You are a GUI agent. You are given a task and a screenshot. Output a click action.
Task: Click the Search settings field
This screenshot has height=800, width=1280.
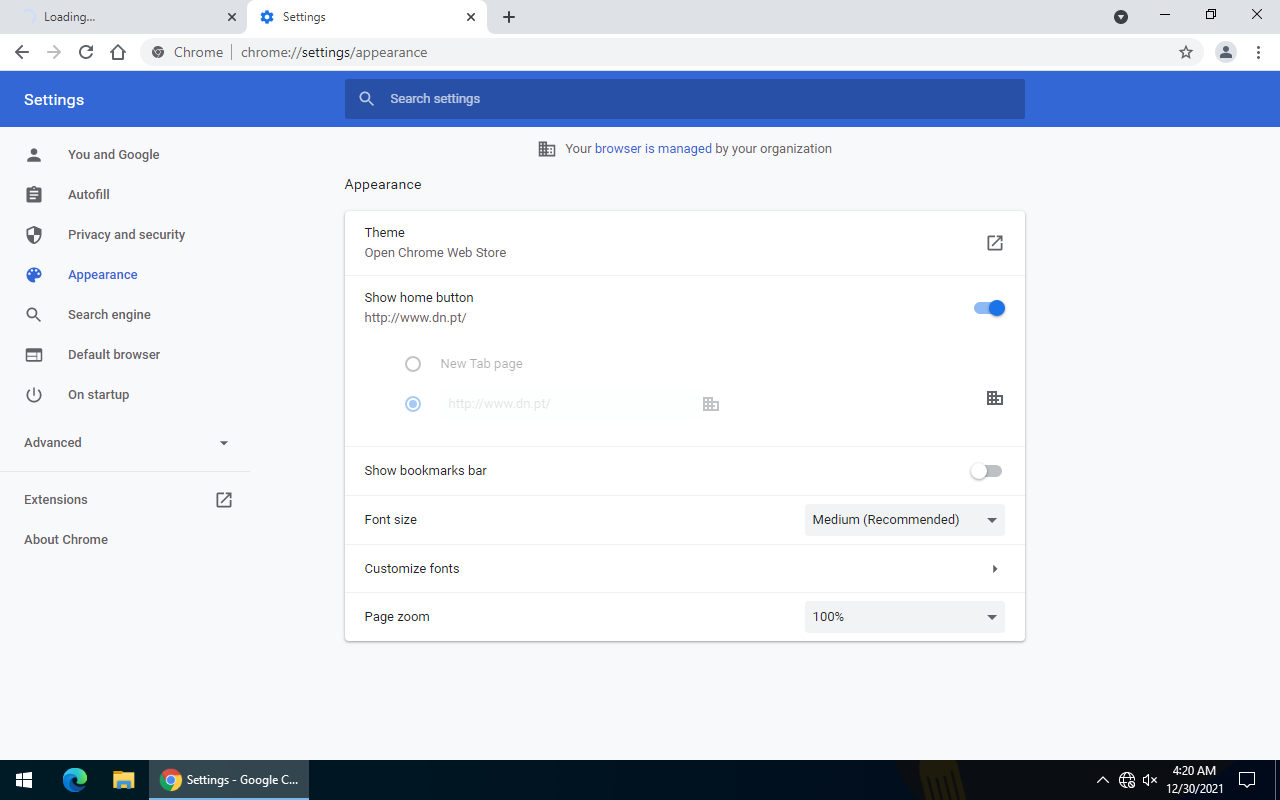coord(684,99)
